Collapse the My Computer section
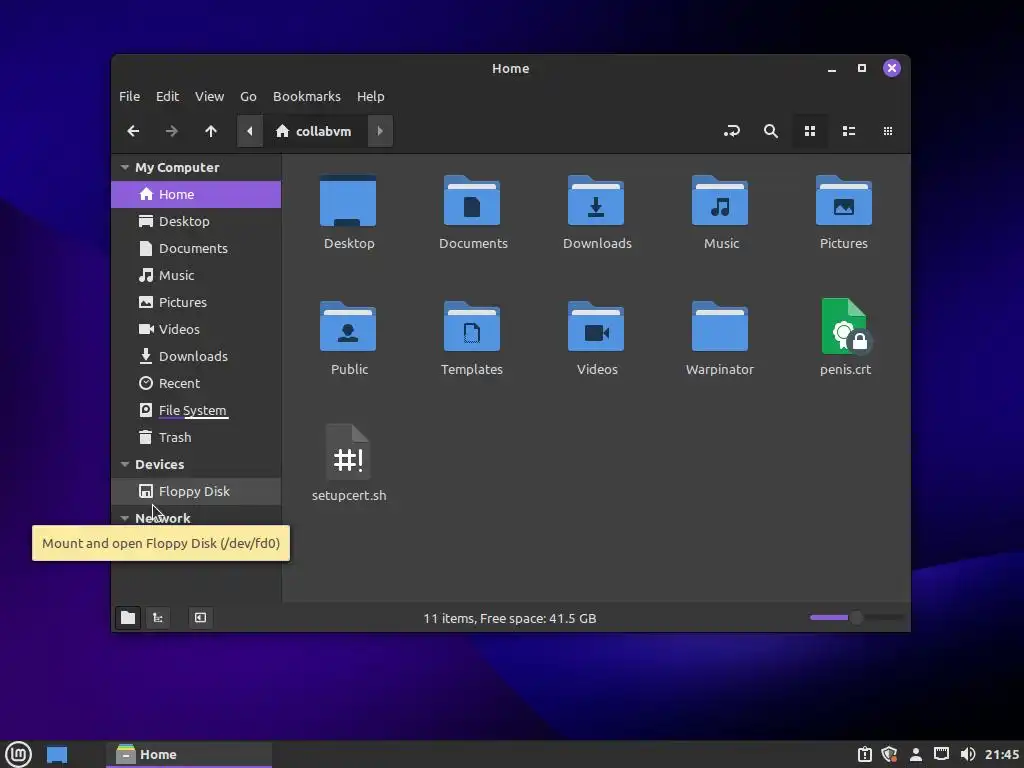This screenshot has width=1024, height=768. coord(125,168)
